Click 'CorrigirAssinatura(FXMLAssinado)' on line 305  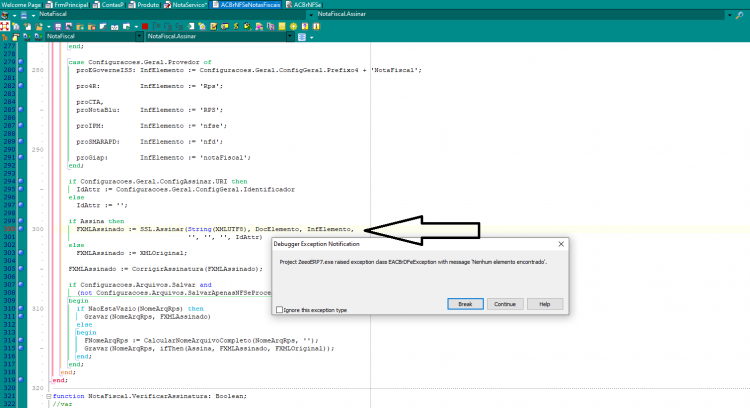(197, 269)
